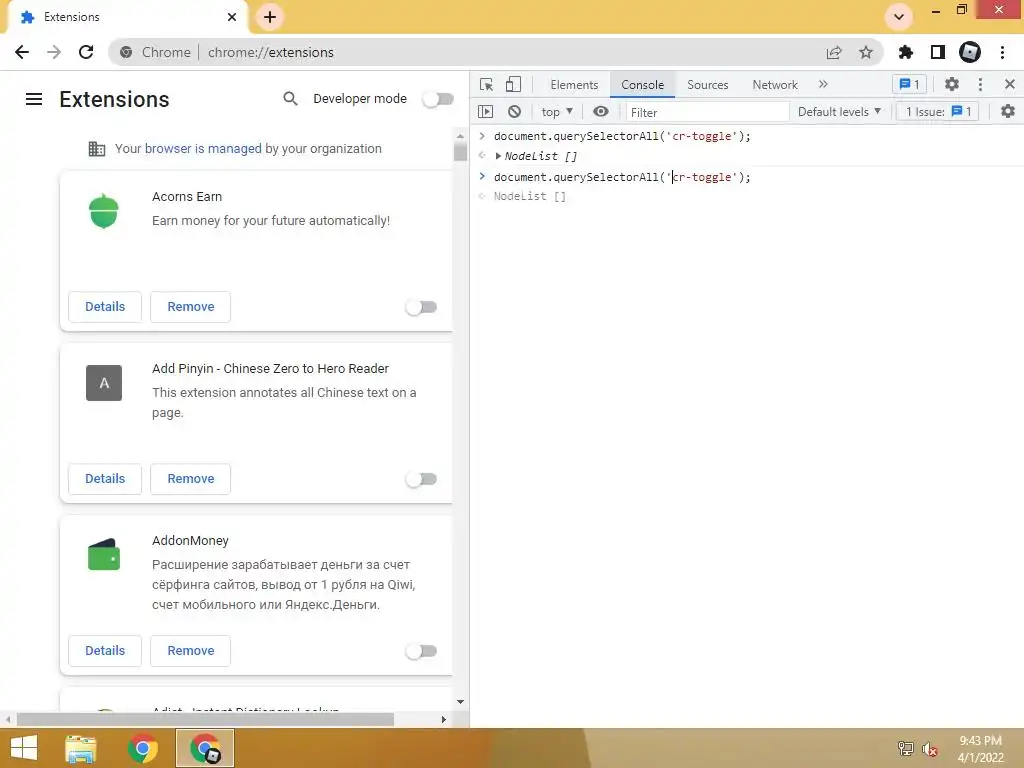Bookmark this page with the star icon
This screenshot has width=1024, height=768.
point(866,52)
